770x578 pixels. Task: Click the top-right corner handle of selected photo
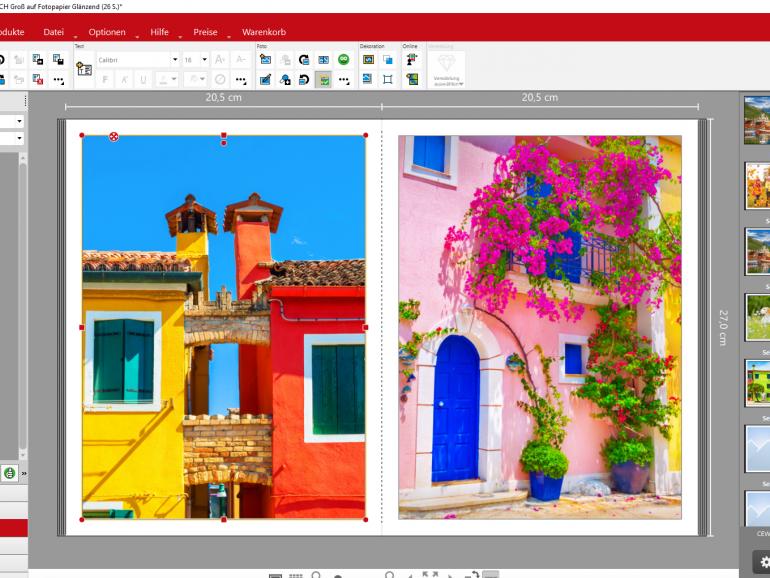(x=365, y=135)
